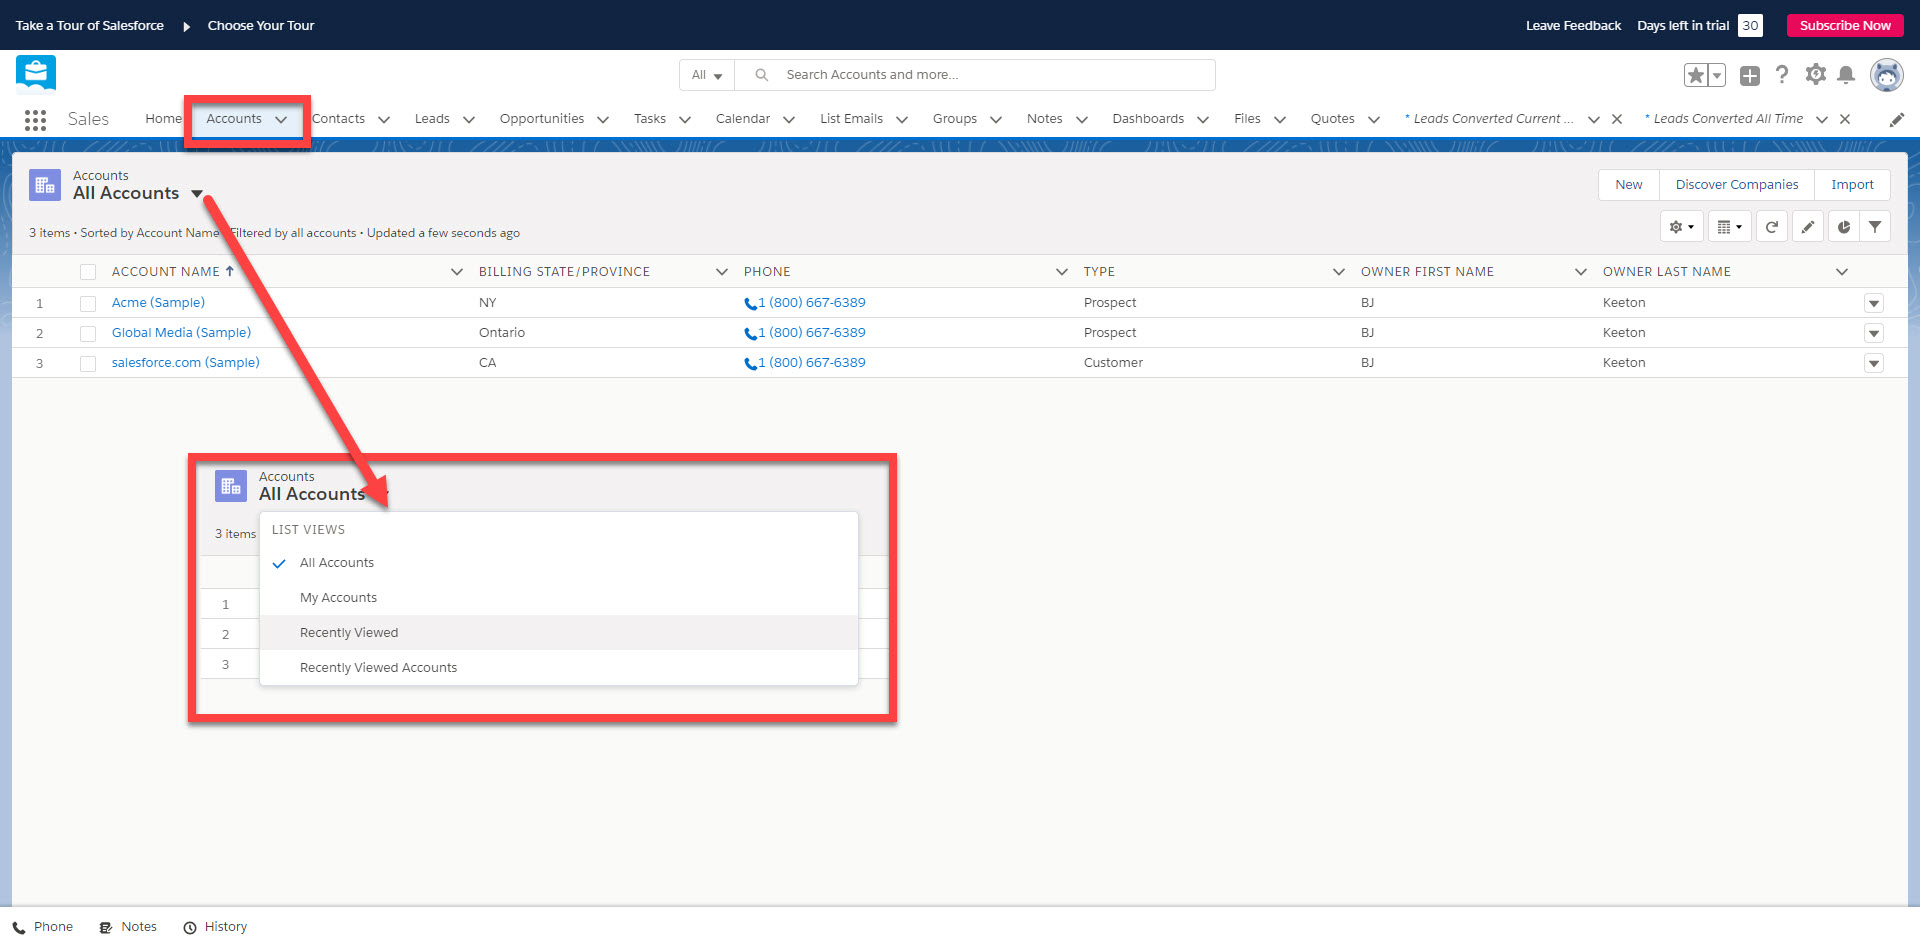1920x947 pixels.
Task: Expand the All Accounts list view dropdown
Action: [x=197, y=194]
